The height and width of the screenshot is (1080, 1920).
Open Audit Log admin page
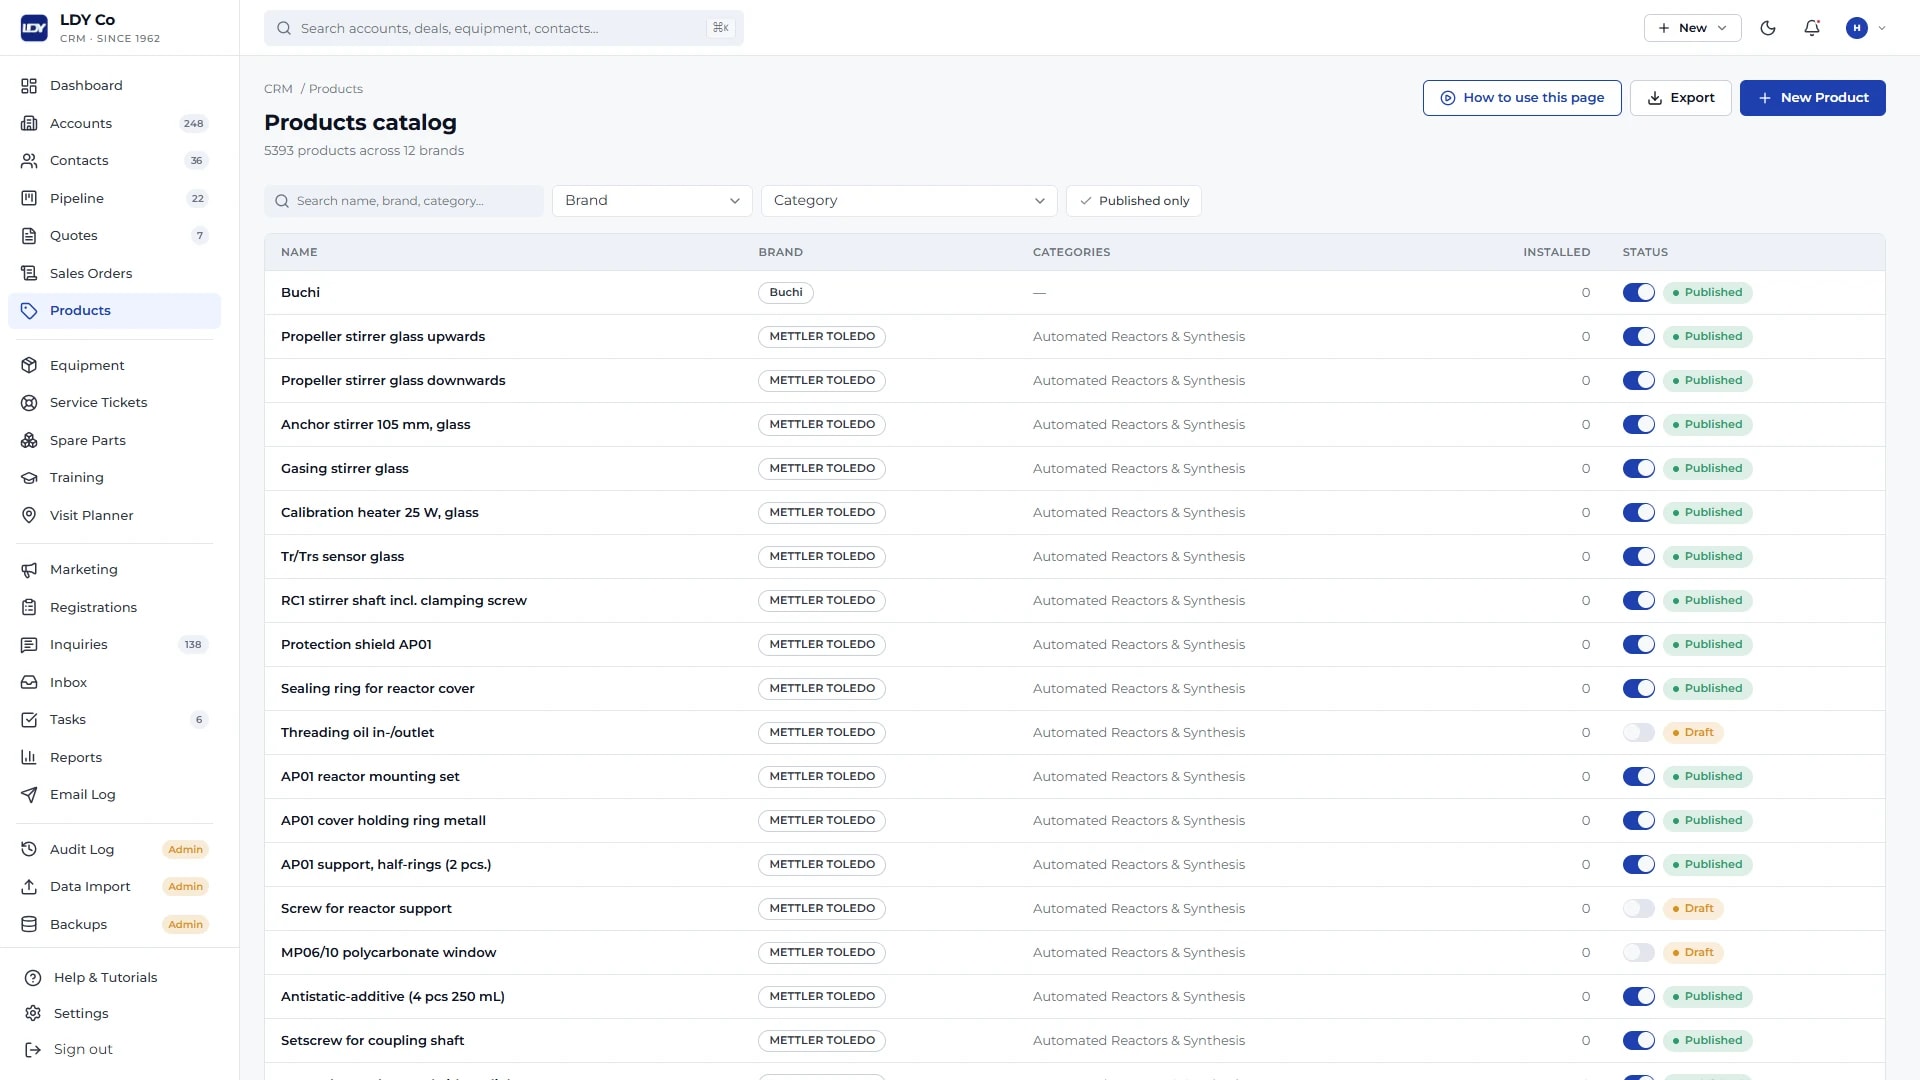pos(114,850)
